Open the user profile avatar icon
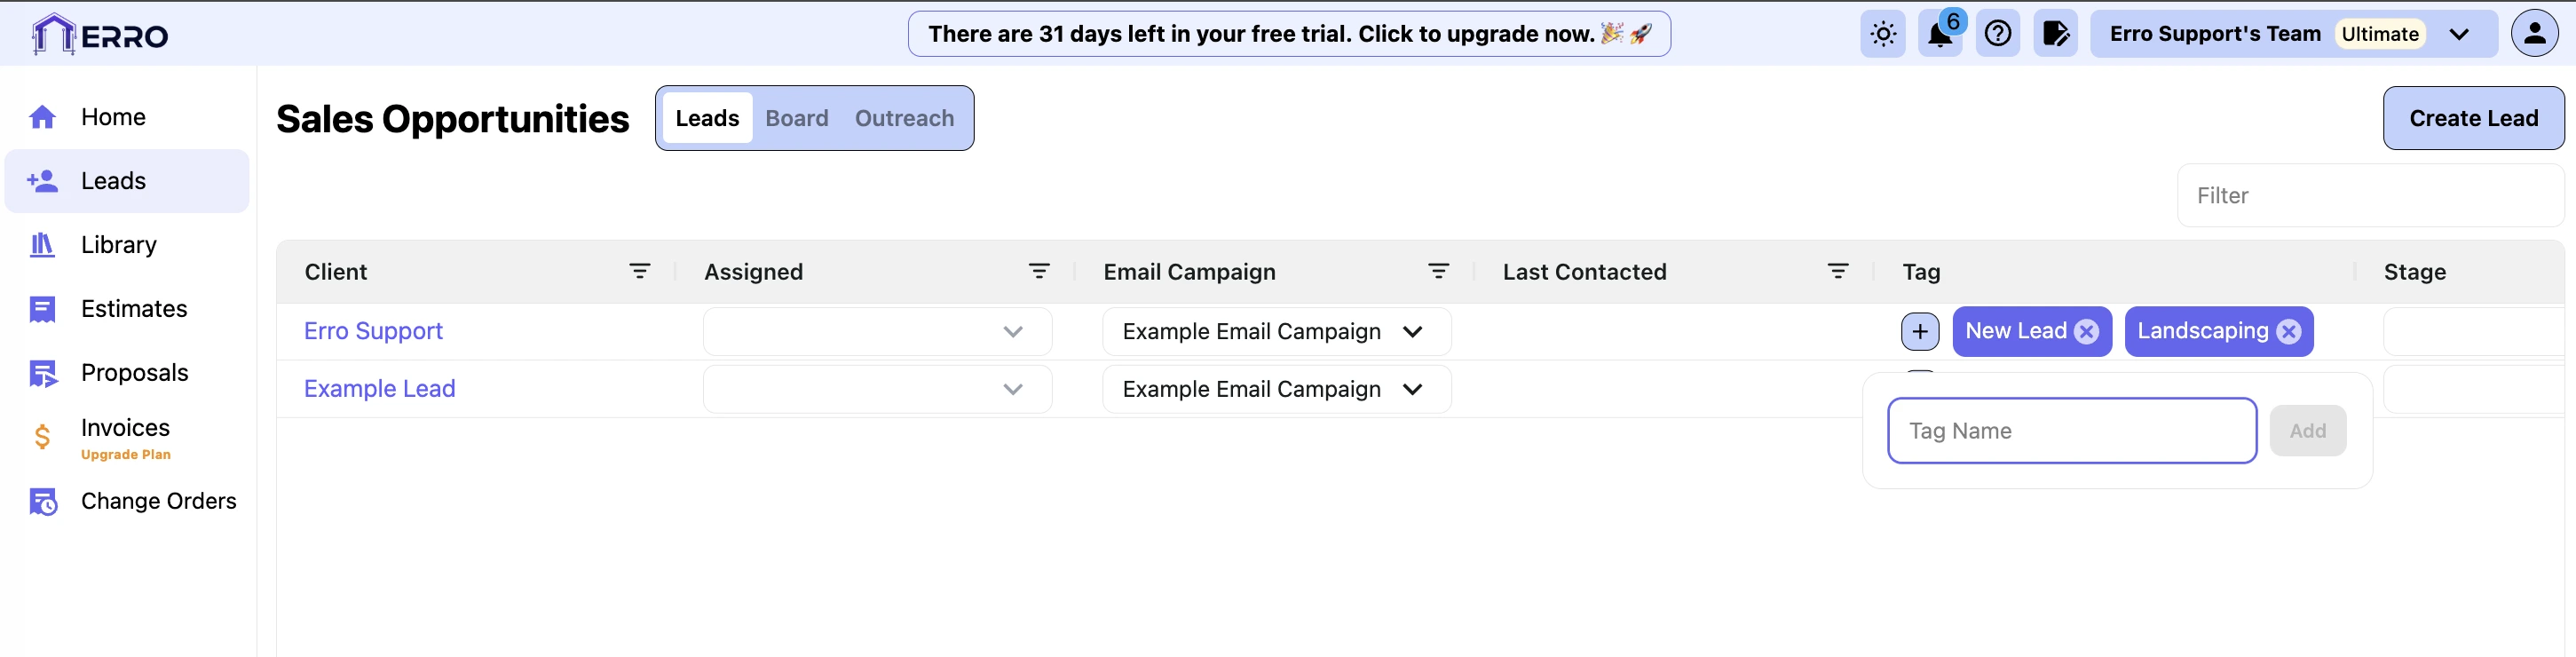 2534,34
